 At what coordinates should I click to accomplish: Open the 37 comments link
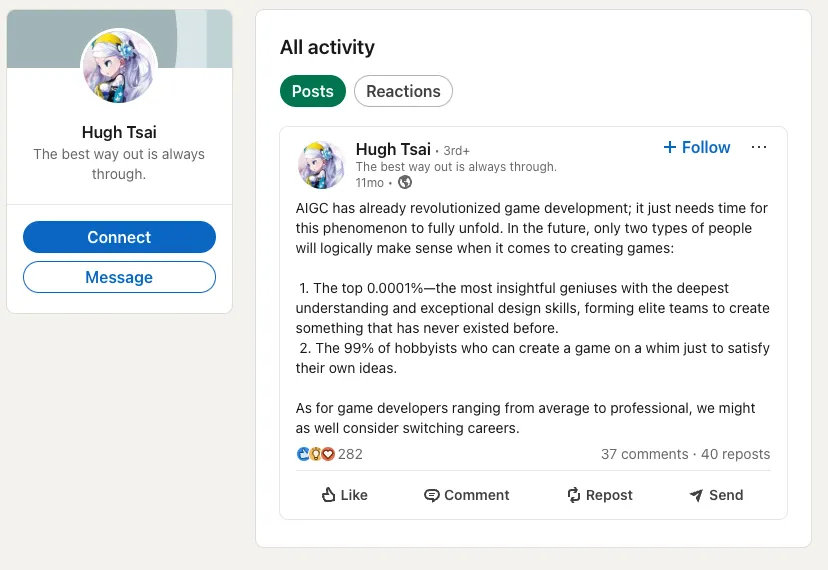click(644, 454)
